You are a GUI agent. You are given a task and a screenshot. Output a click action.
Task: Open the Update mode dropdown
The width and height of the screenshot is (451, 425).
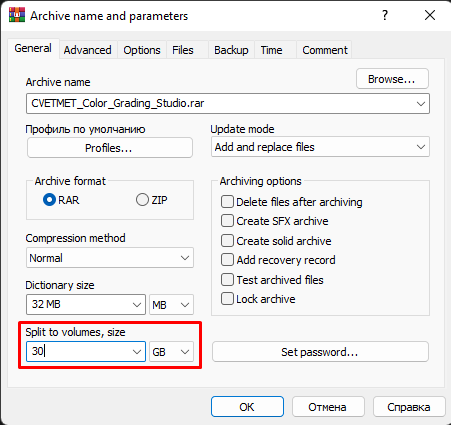(x=320, y=147)
